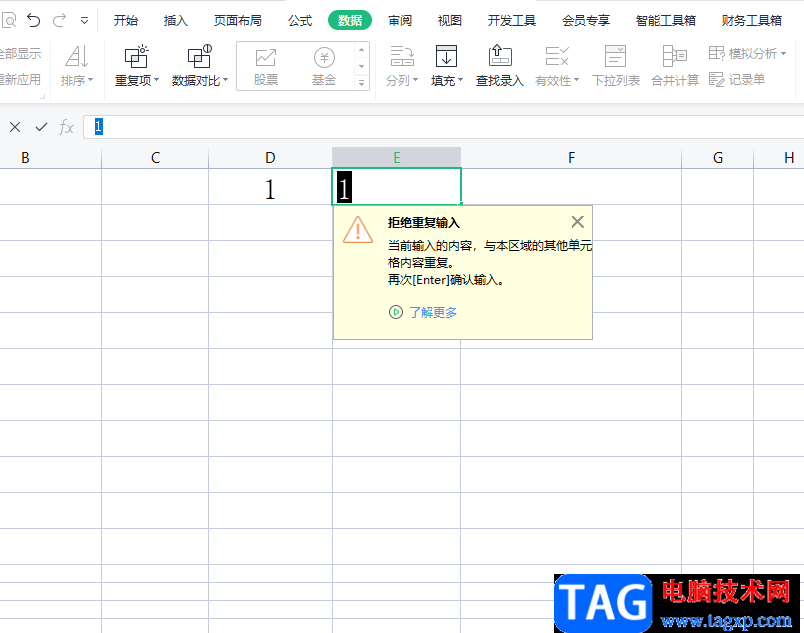Click the 有效性 validation icon
Screen dimensions: 804x633
pyautogui.click(x=557, y=56)
